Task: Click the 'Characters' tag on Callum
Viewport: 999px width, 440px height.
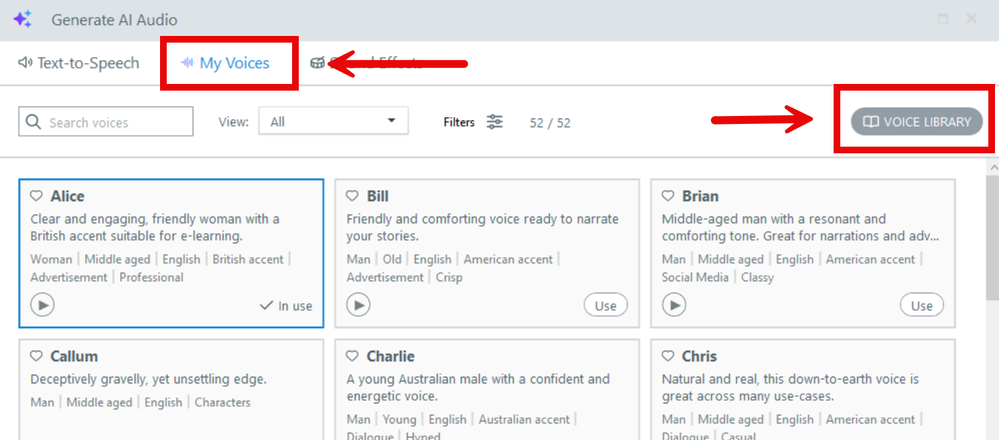Action: click(x=222, y=402)
